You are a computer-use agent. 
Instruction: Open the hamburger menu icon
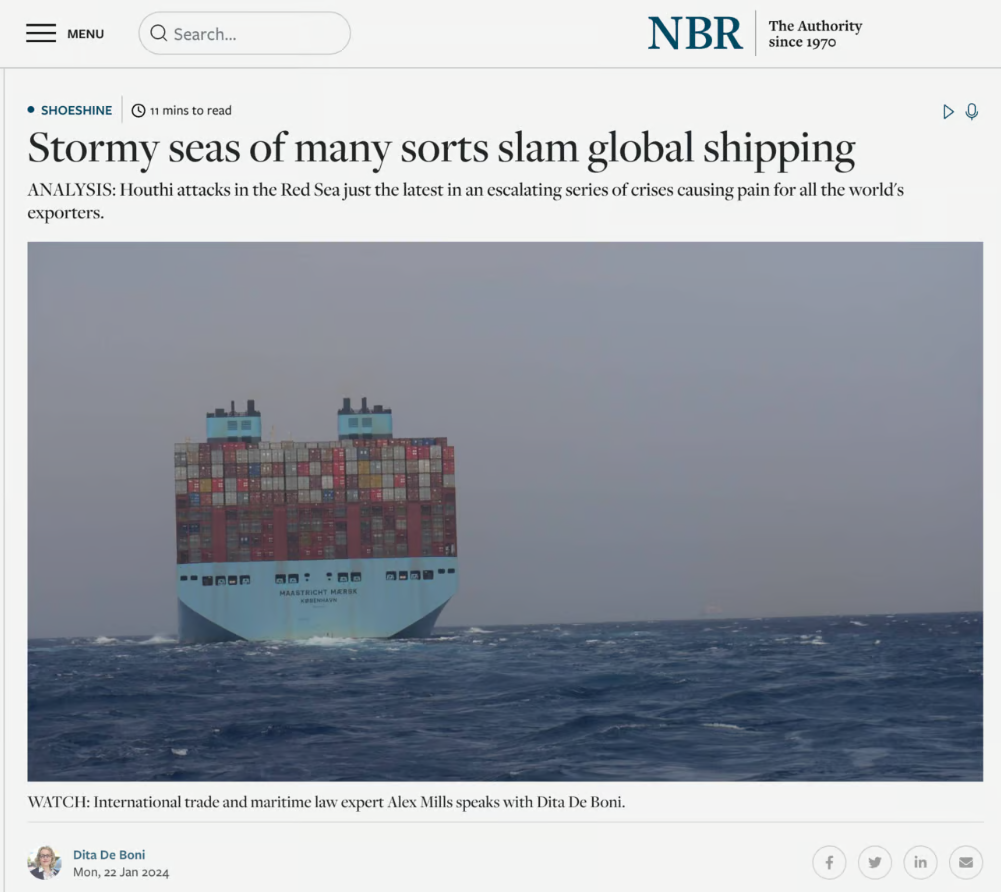click(x=41, y=33)
